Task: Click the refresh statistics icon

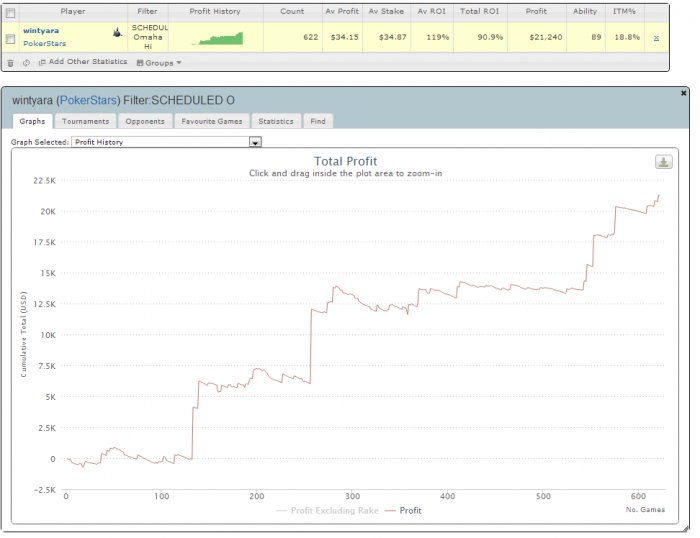Action: tap(26, 63)
